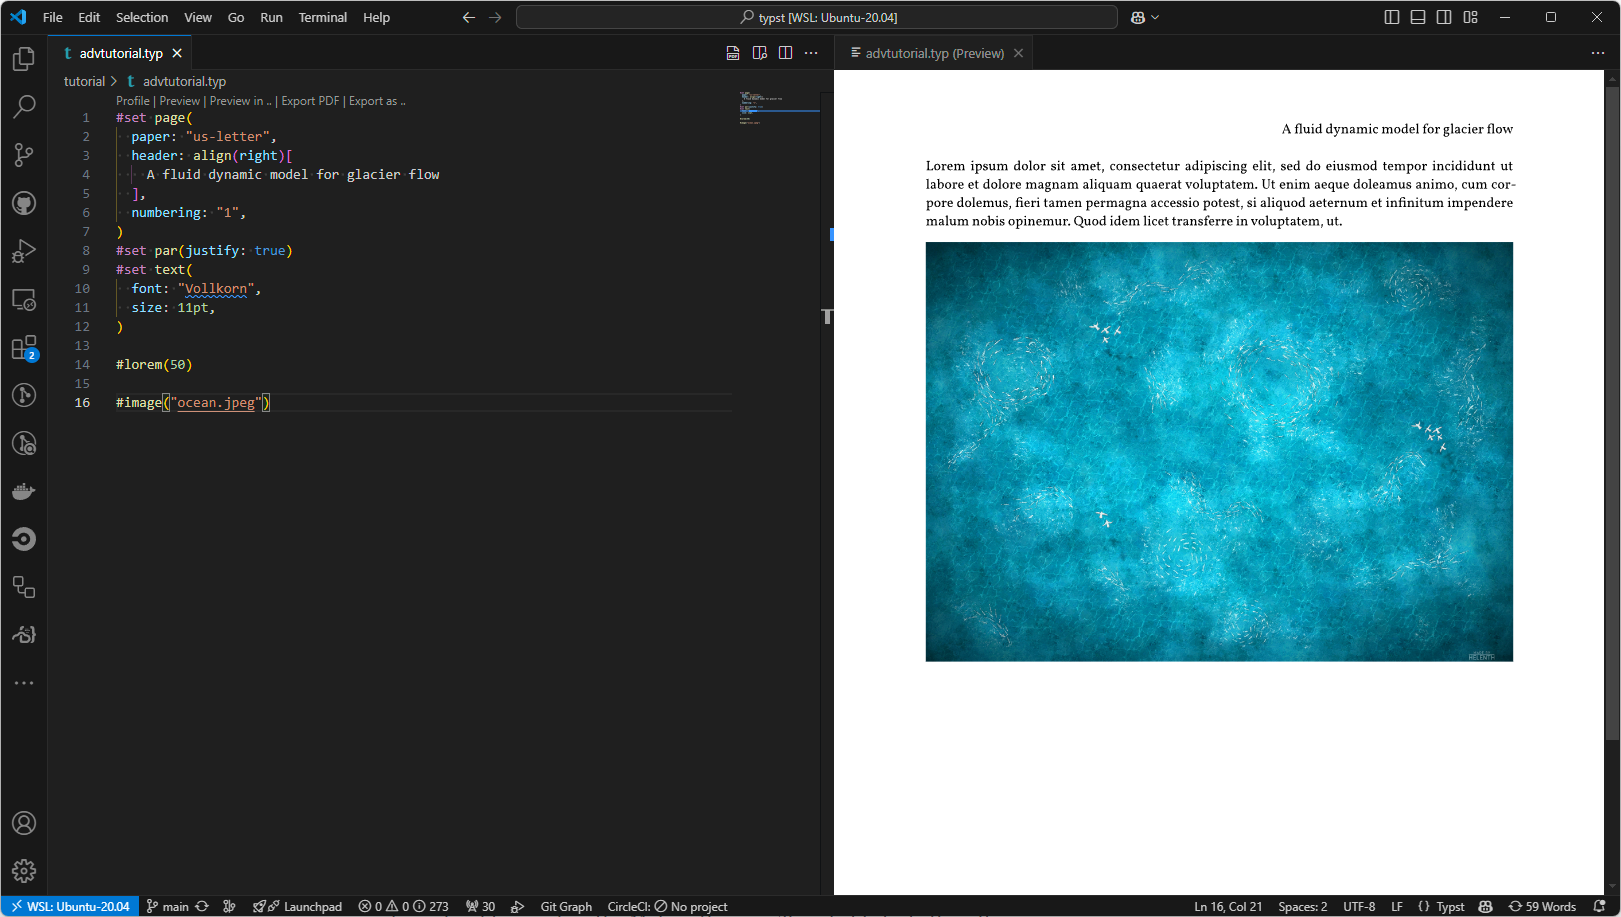Open the Run and Debug view
This screenshot has width=1621, height=917.
coord(24,251)
